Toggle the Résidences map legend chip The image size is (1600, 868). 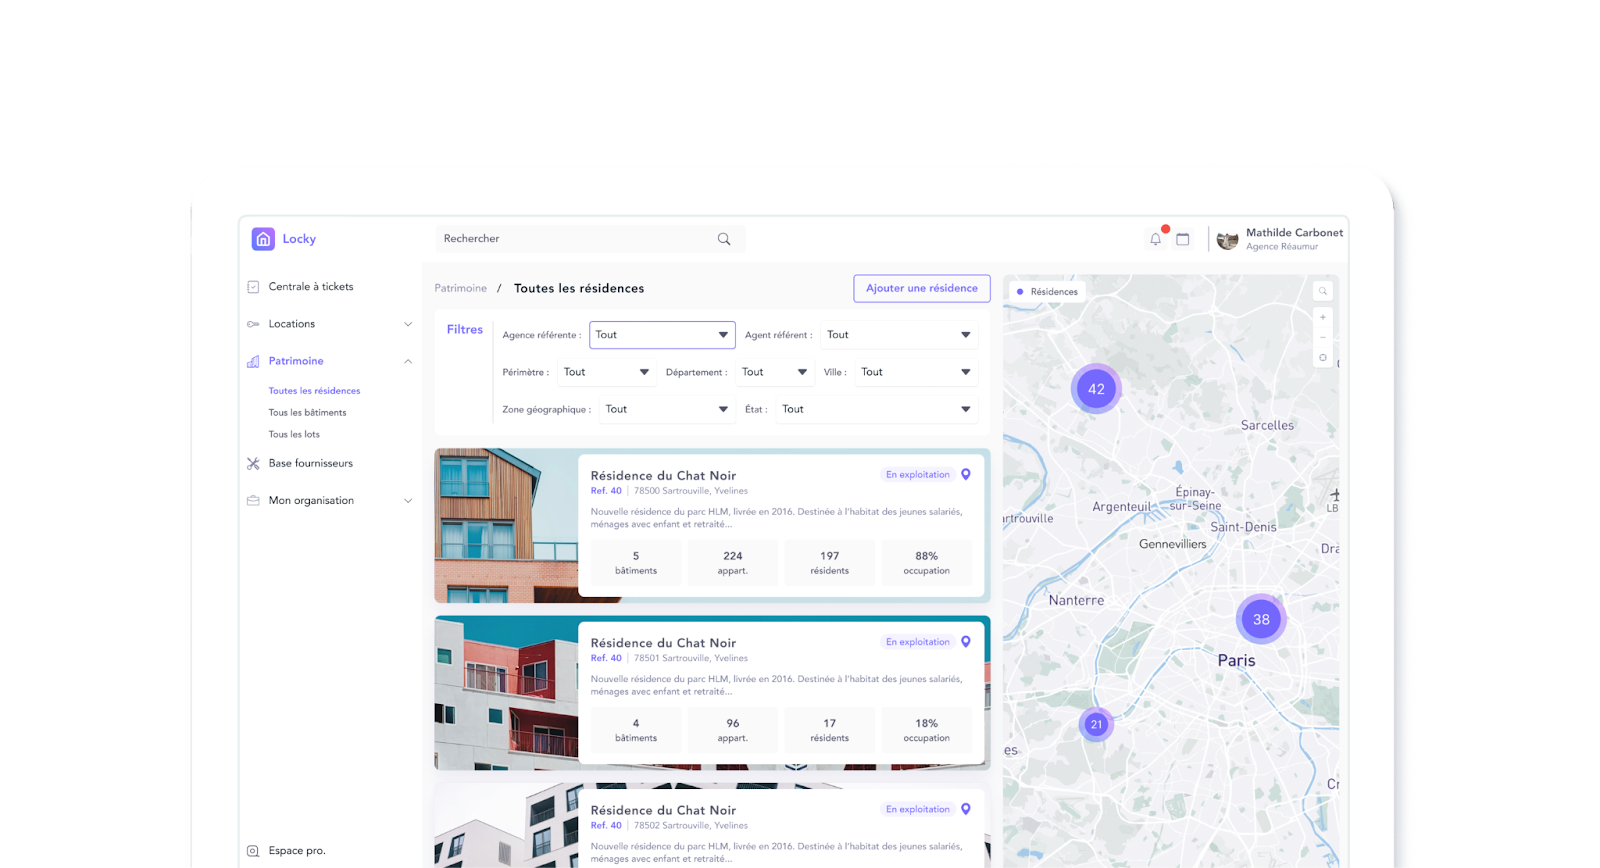point(1047,292)
